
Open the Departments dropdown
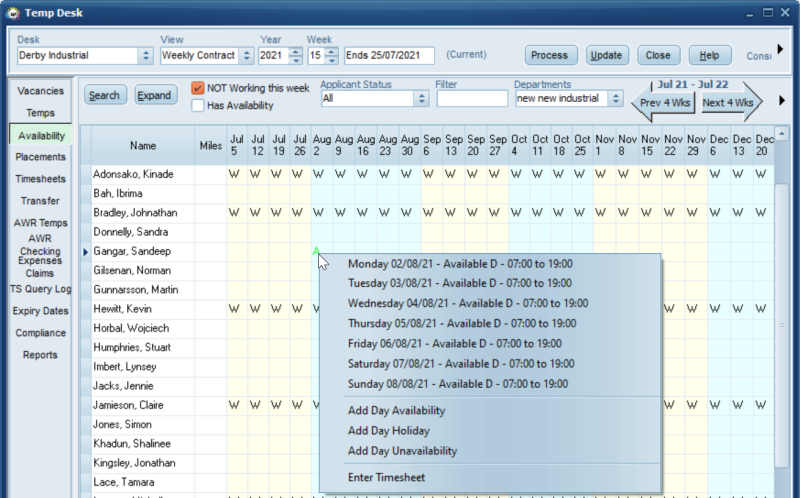point(616,98)
